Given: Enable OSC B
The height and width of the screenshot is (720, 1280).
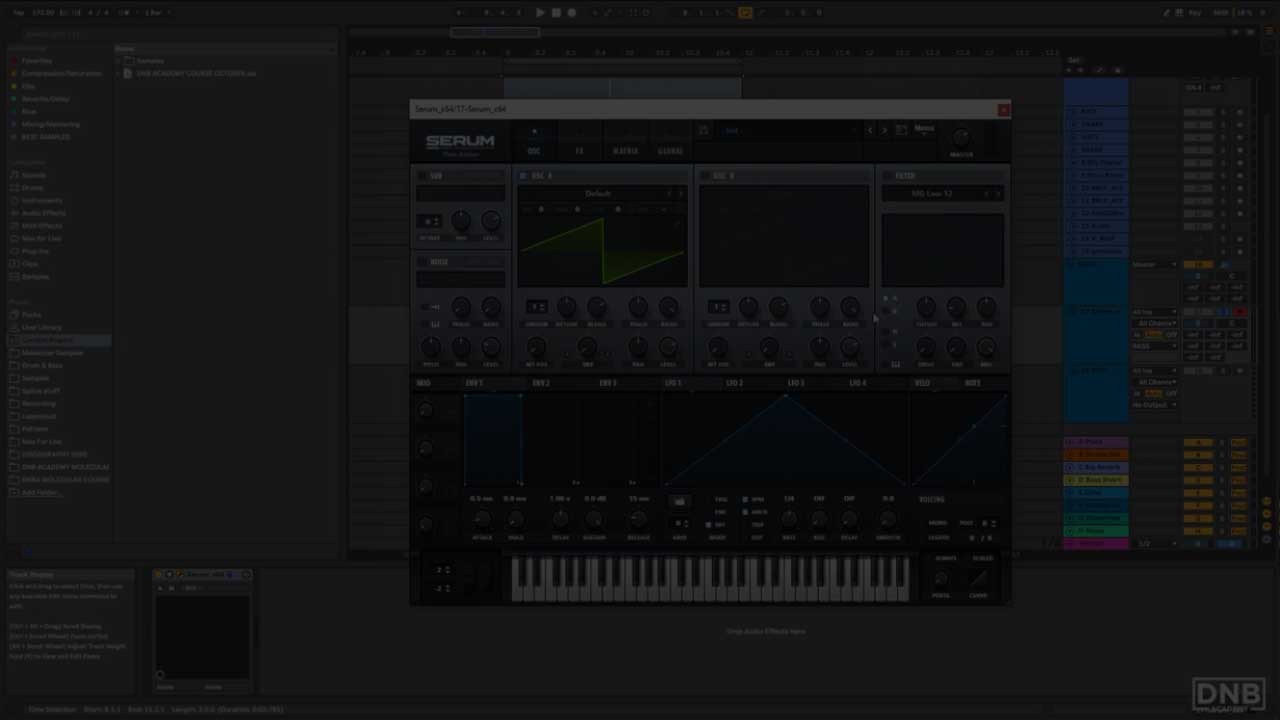Looking at the screenshot, I should point(705,176).
